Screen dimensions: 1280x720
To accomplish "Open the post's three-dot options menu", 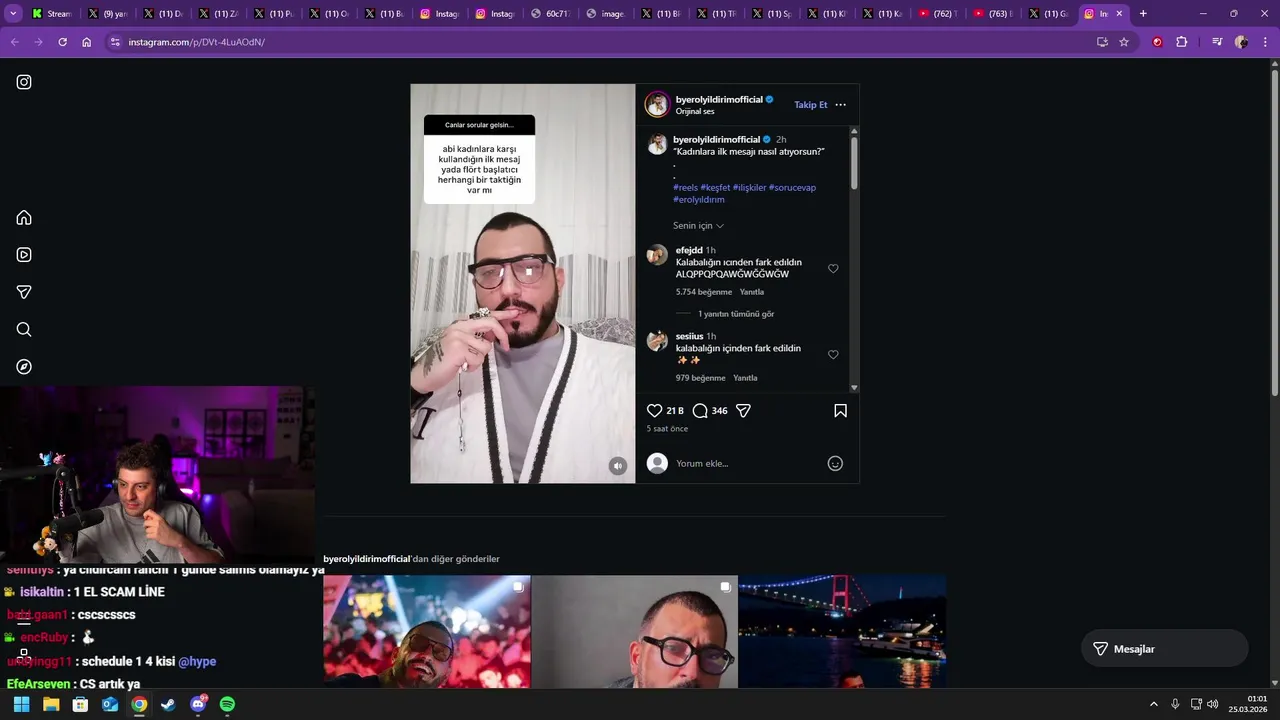I will click(x=840, y=105).
